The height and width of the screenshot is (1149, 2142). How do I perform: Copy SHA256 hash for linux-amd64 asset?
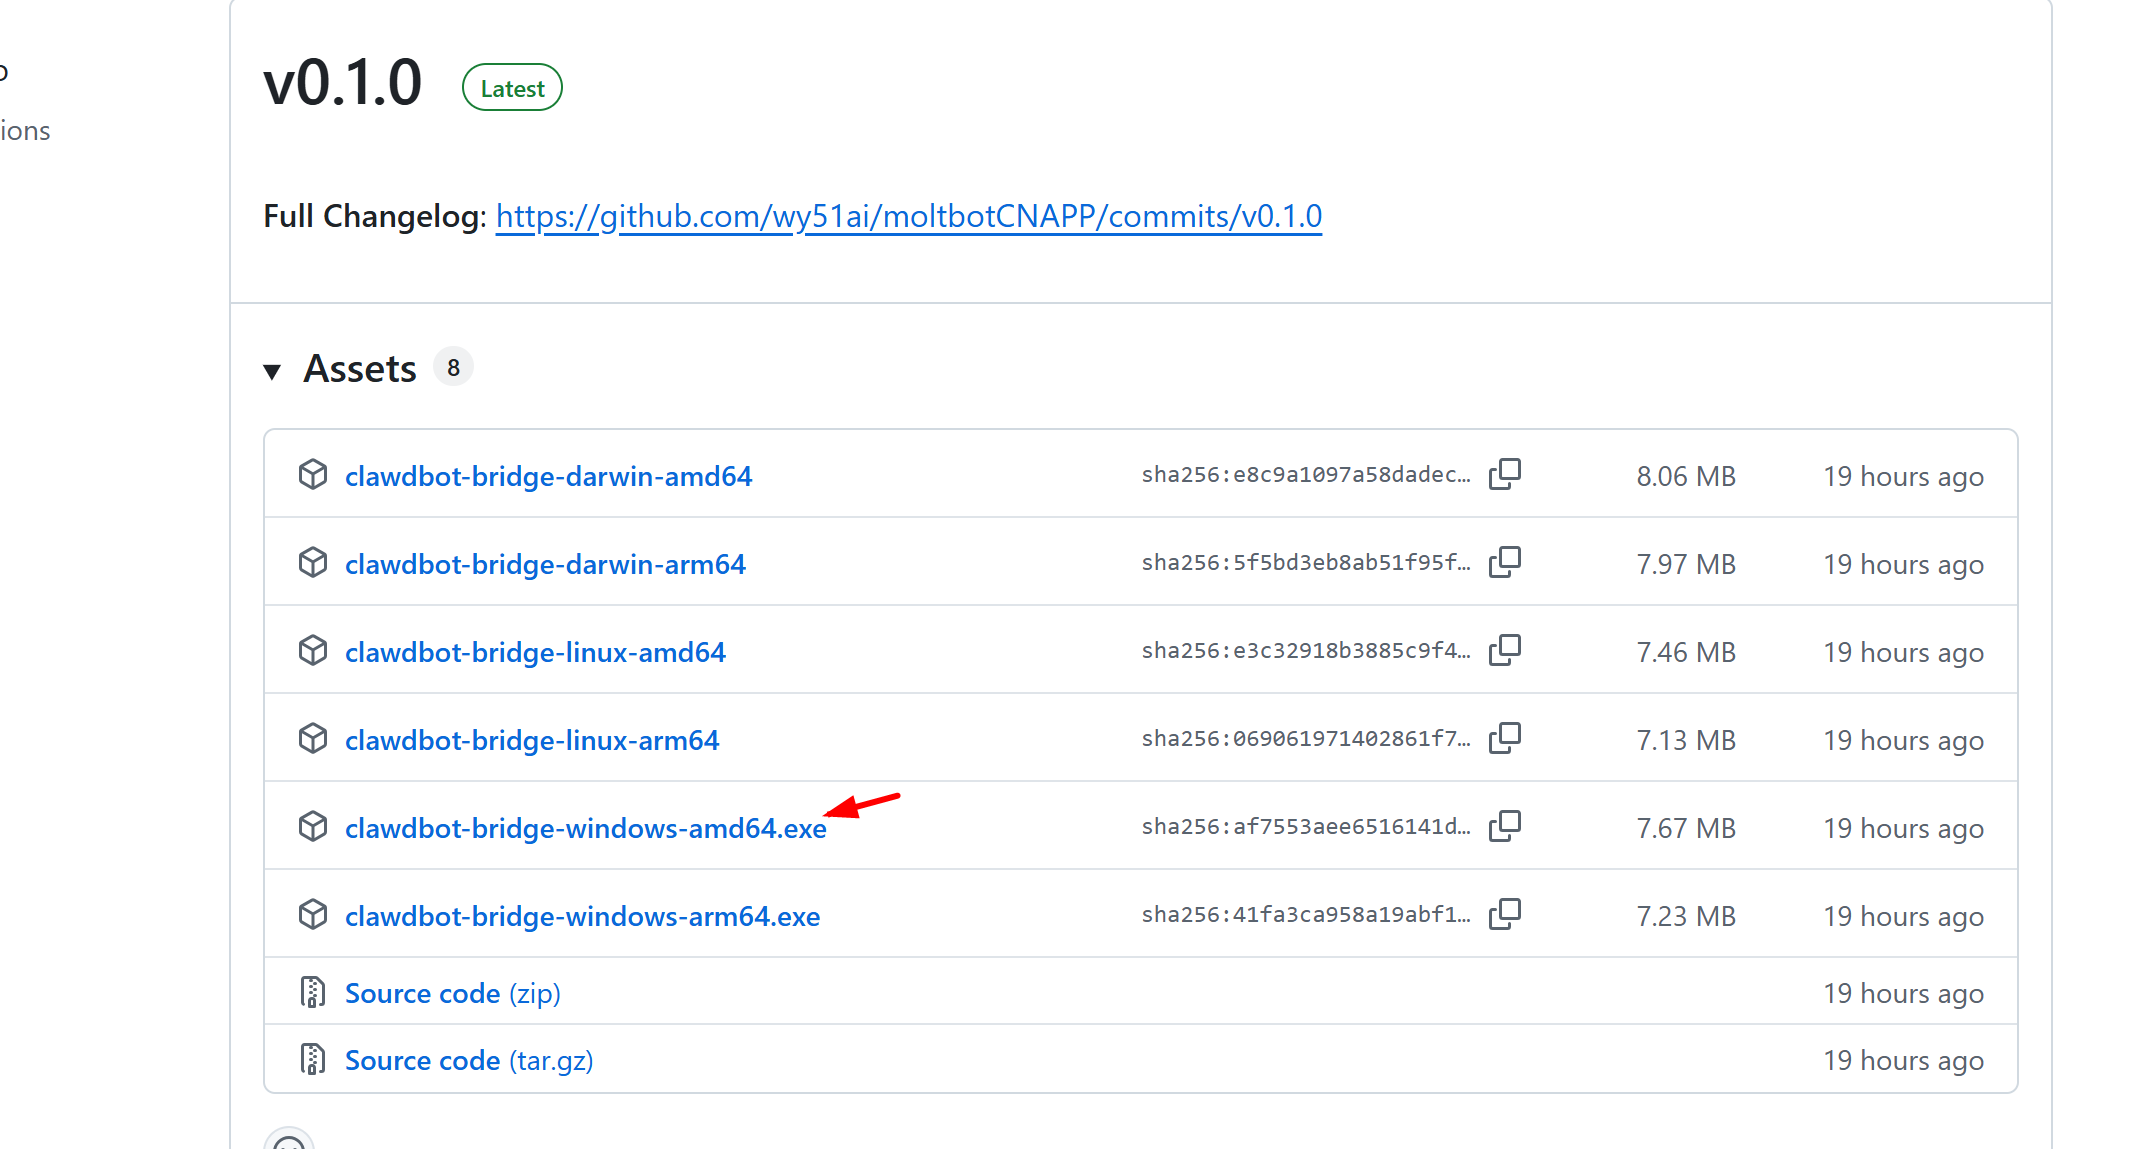(x=1504, y=651)
